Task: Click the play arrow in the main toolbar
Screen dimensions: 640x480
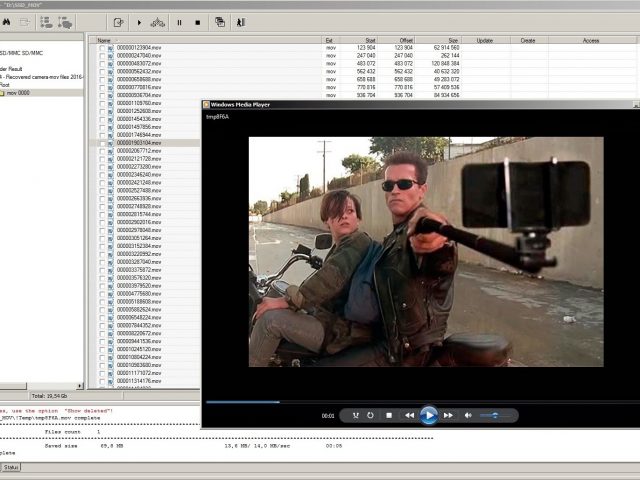Action: click(139, 22)
